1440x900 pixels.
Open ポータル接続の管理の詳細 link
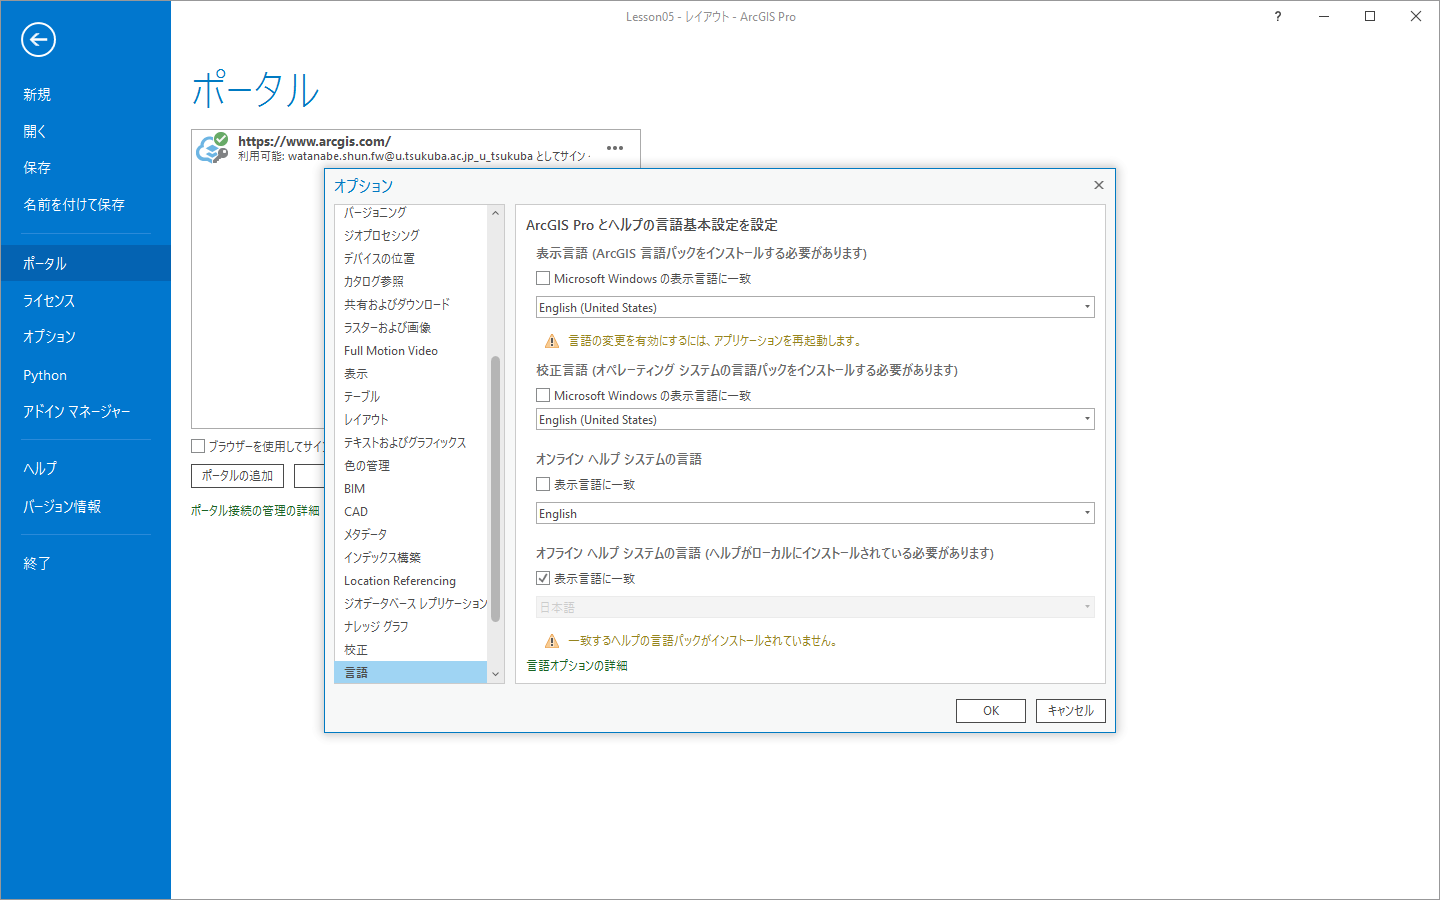pos(255,510)
